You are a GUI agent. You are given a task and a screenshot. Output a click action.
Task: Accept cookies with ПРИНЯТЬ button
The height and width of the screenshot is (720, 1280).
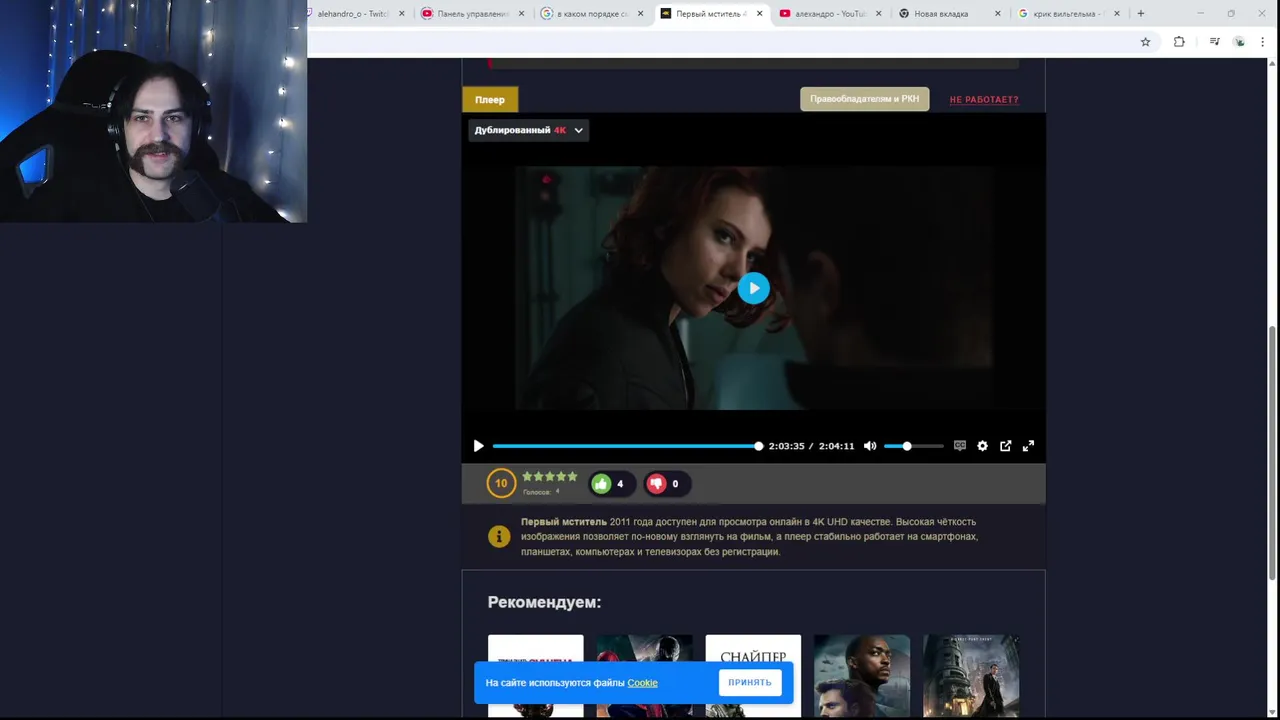coord(750,682)
